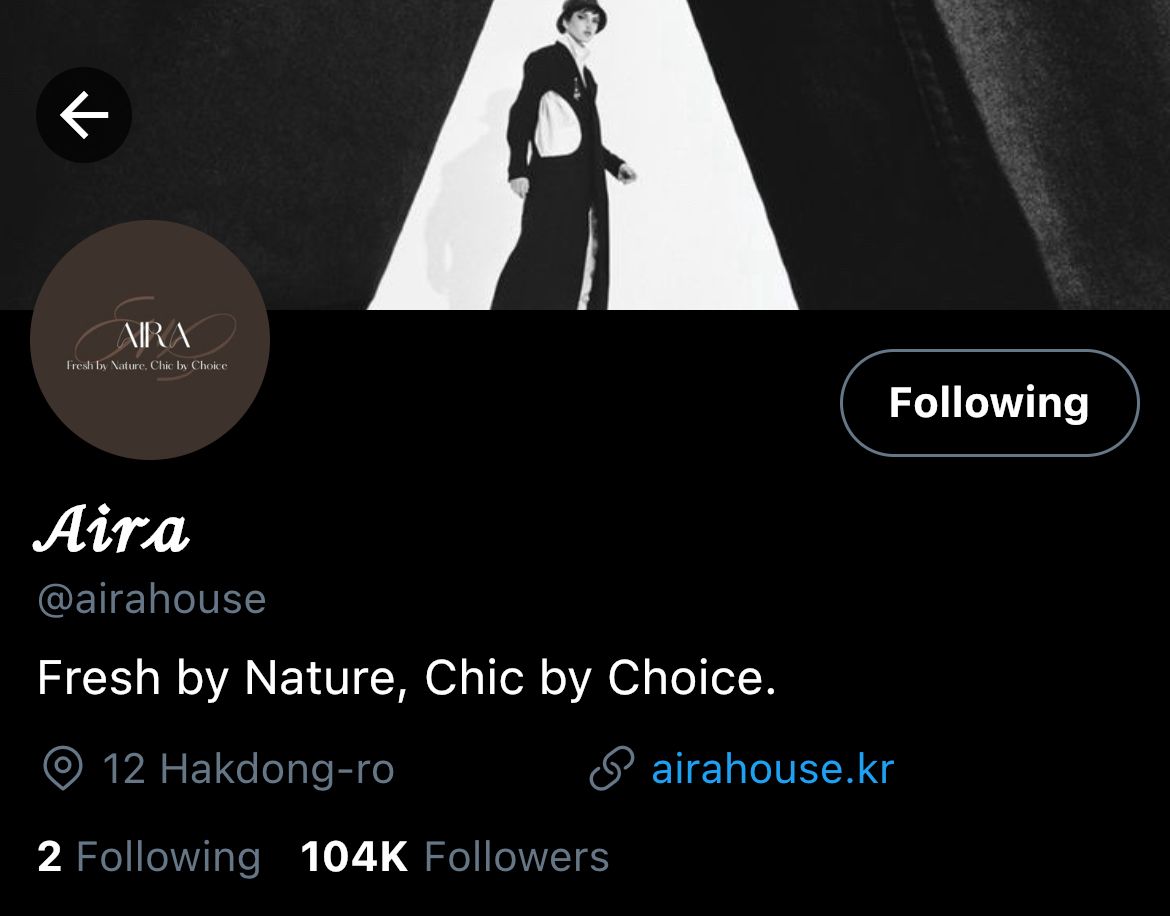Image resolution: width=1170 pixels, height=916 pixels.
Task: Click the Followers label beside 104K
Action: point(516,857)
